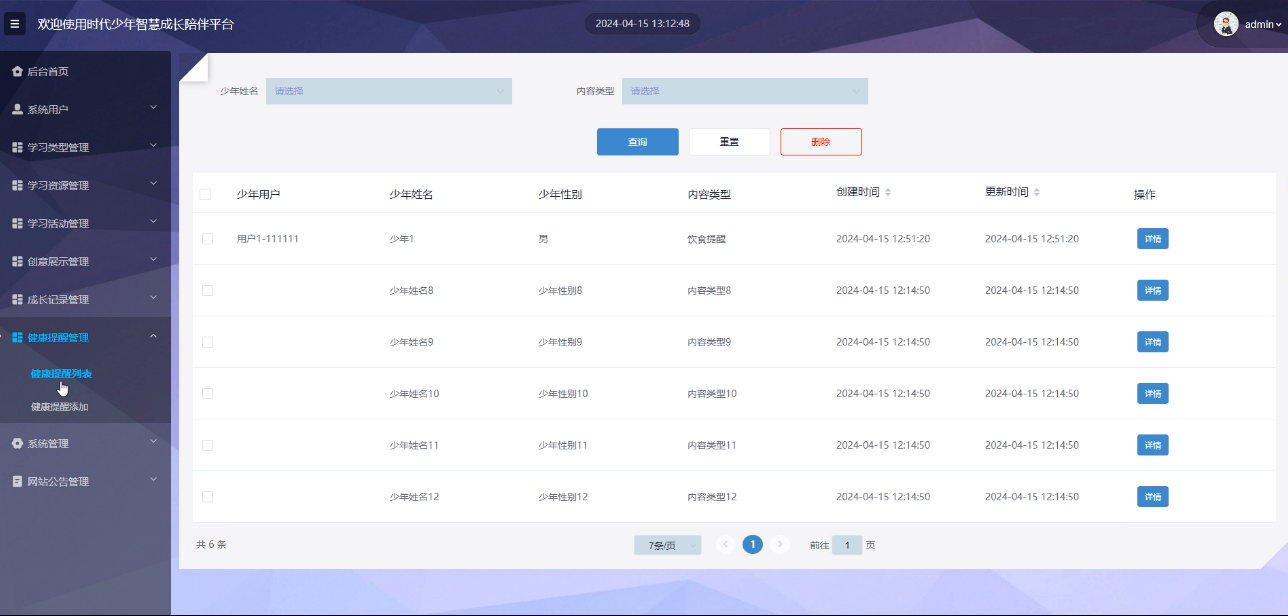Viewport: 1288px width, 616px height.
Task: Select the row for 少年姓名12
Action: pos(207,497)
